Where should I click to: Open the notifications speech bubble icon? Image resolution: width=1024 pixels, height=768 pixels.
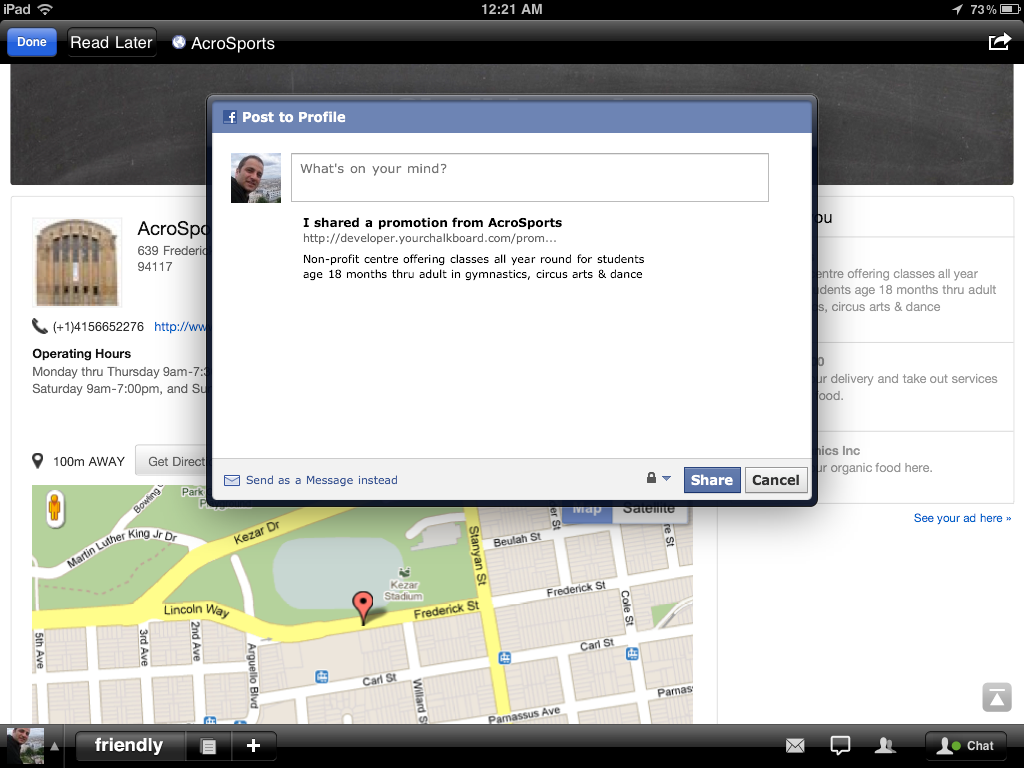click(x=840, y=745)
